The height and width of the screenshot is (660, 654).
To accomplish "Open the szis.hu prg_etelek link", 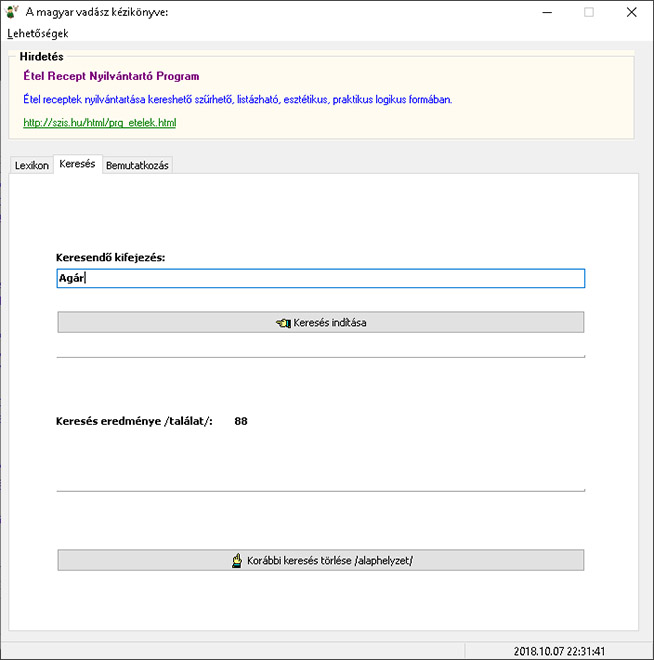I will pos(100,122).
